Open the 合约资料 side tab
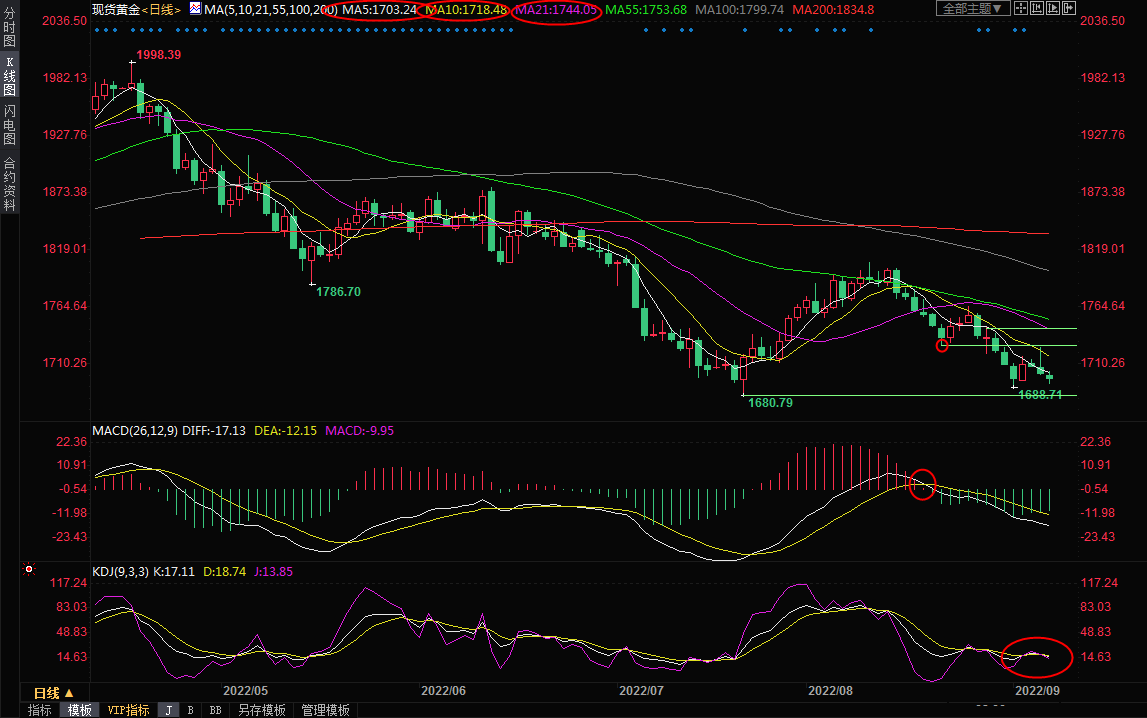The image size is (1147, 718). tap(9, 184)
